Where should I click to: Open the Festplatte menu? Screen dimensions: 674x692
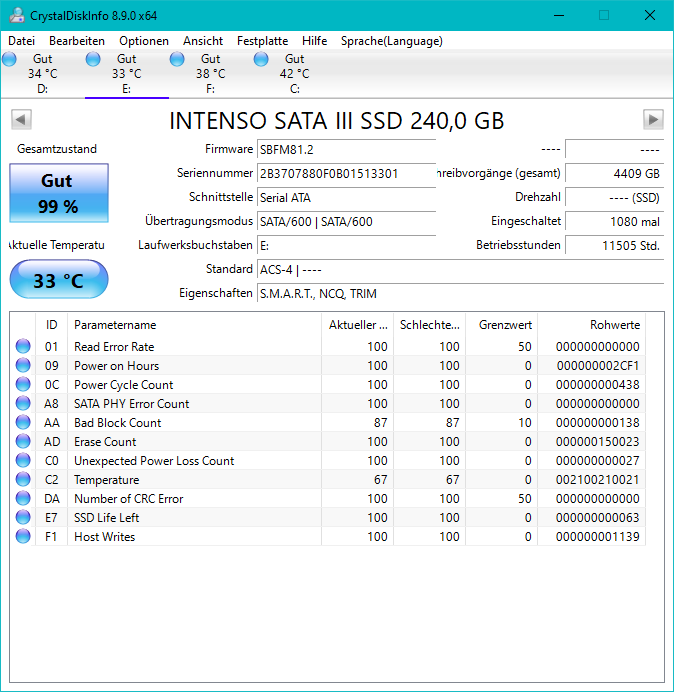262,41
